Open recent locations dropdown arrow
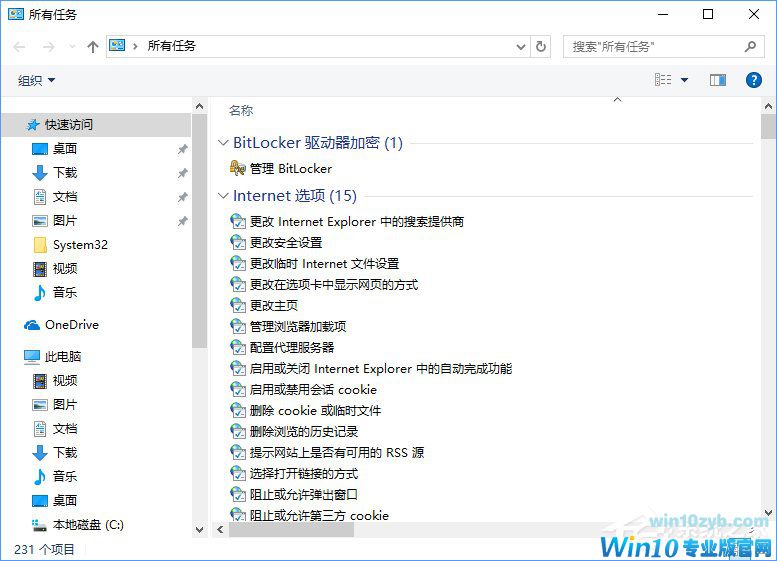 pyautogui.click(x=72, y=47)
